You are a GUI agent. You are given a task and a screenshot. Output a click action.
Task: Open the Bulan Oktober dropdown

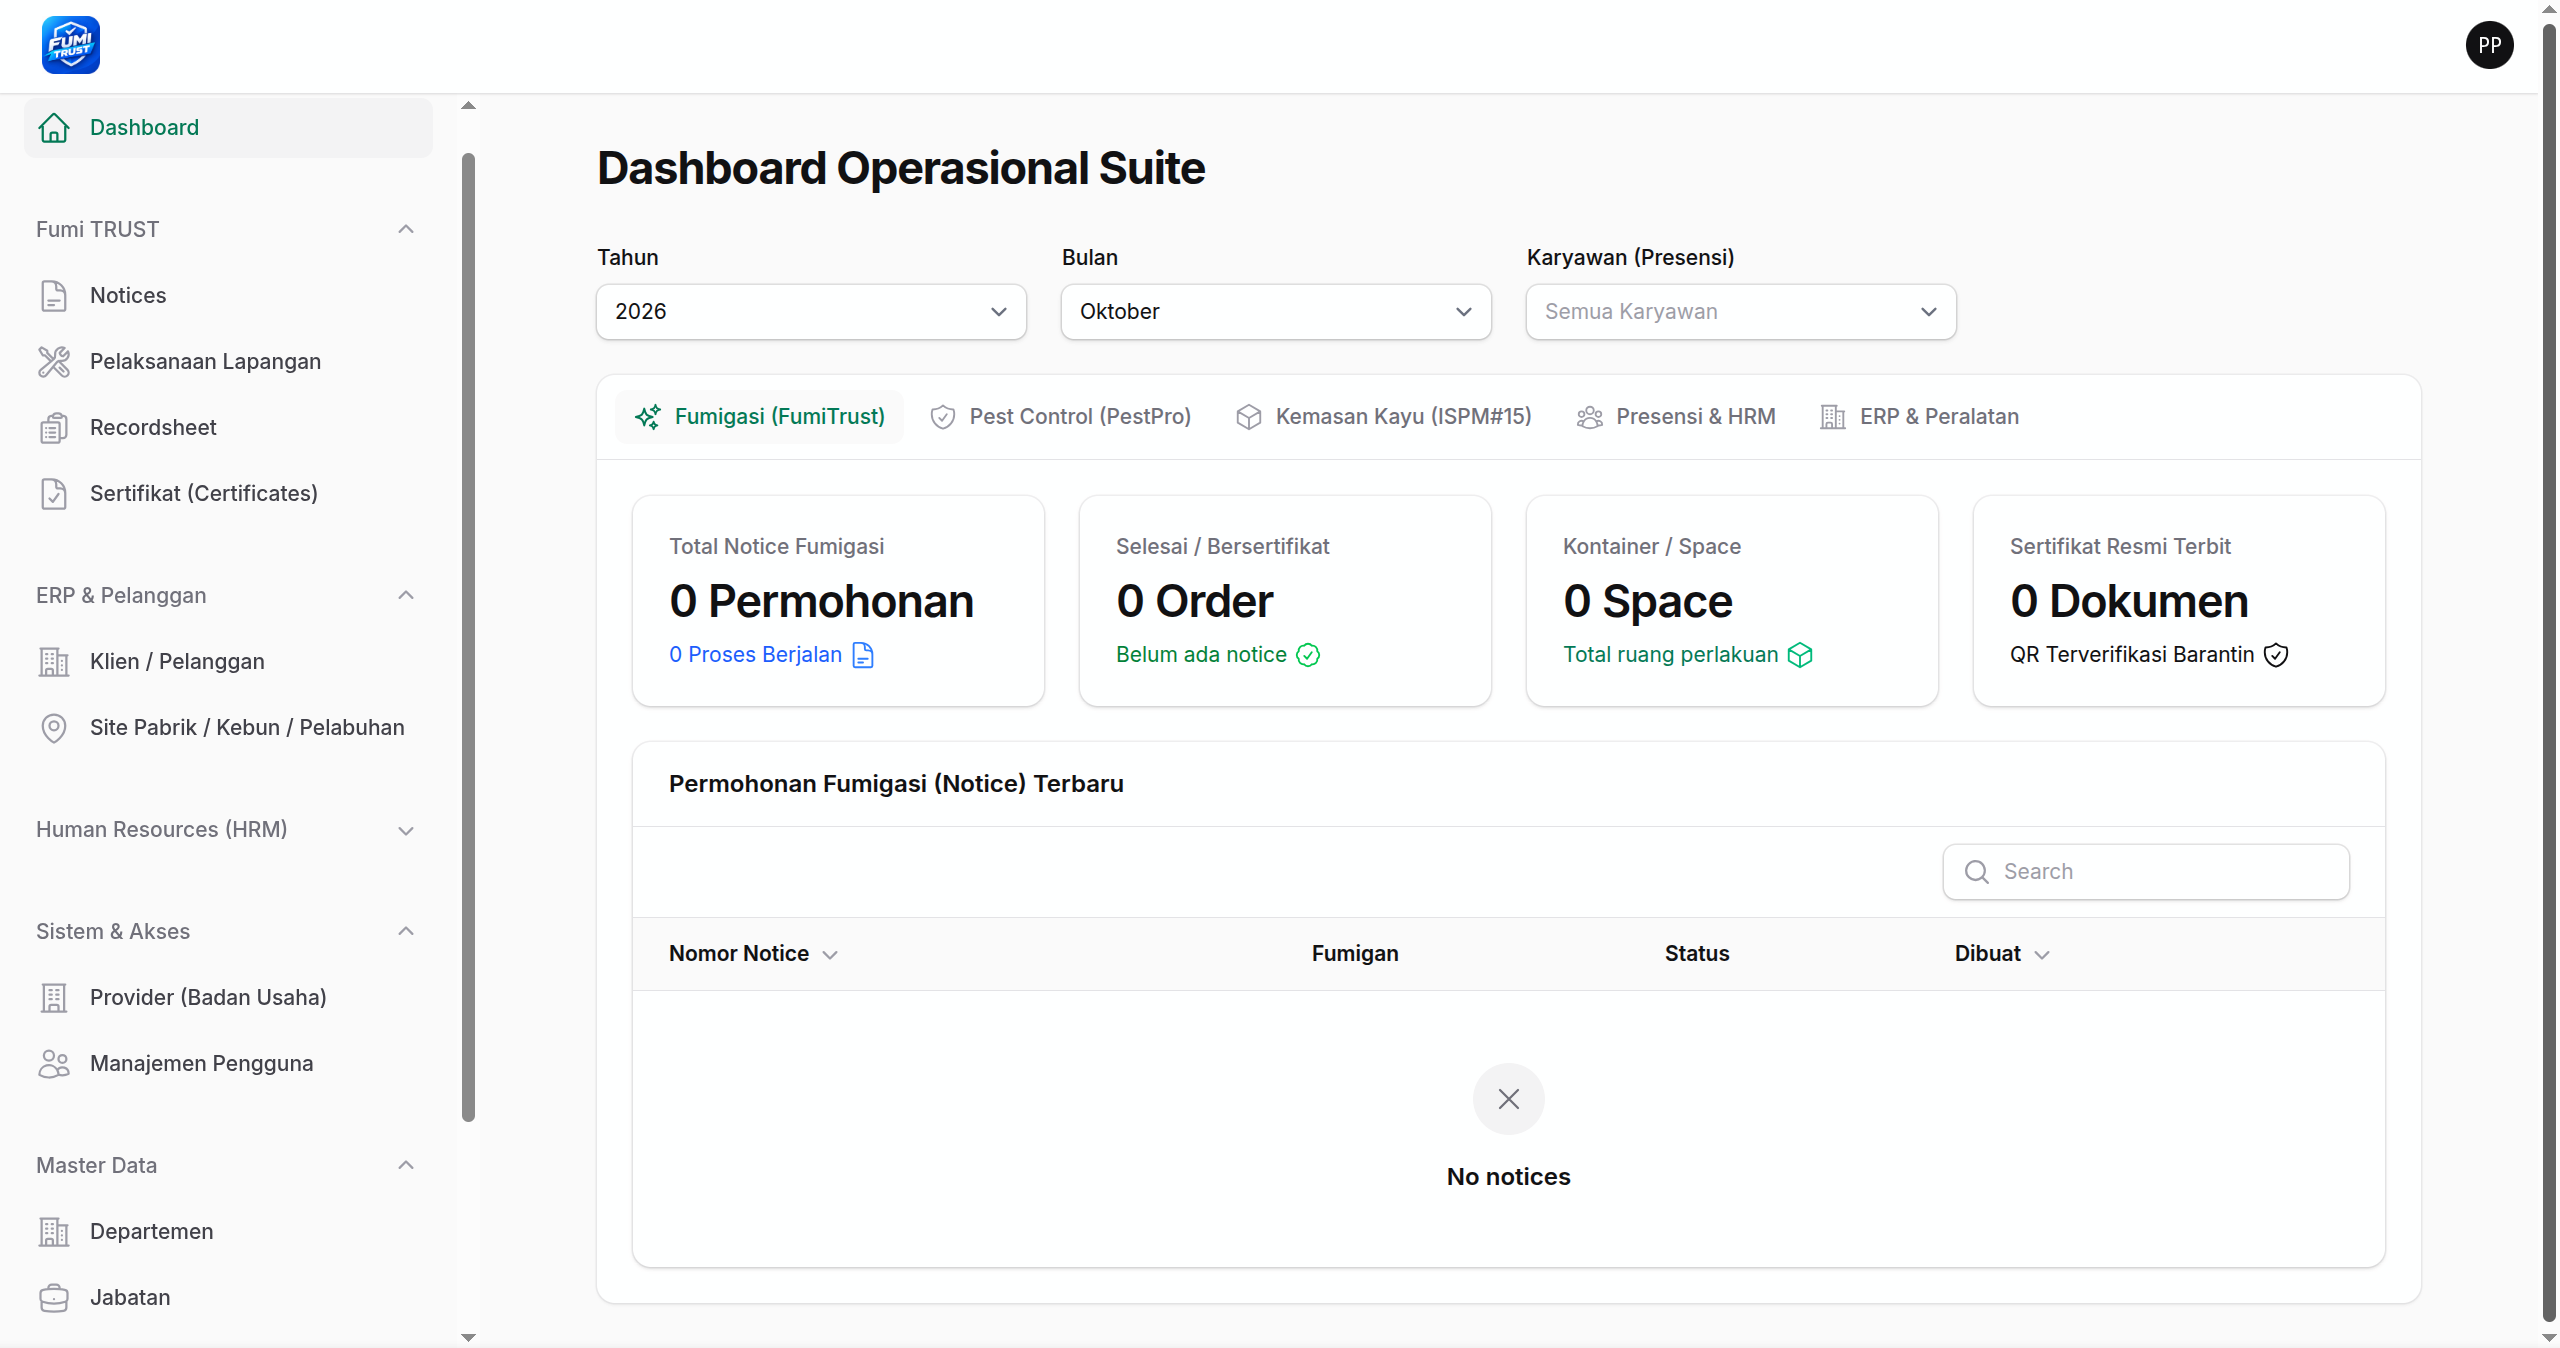pyautogui.click(x=1276, y=312)
